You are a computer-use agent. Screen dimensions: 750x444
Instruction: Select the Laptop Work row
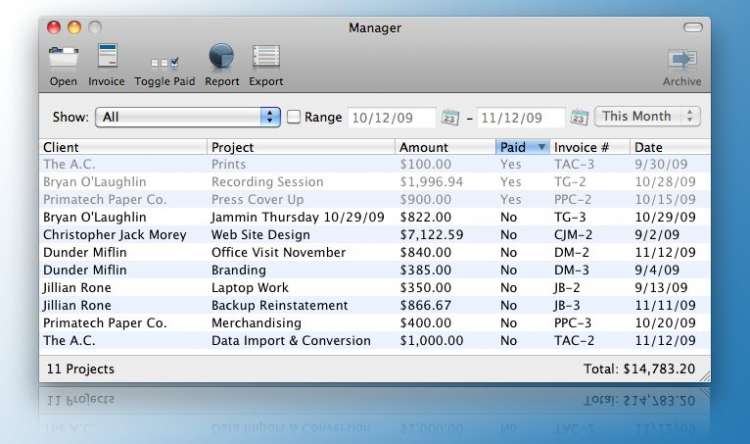click(375, 288)
